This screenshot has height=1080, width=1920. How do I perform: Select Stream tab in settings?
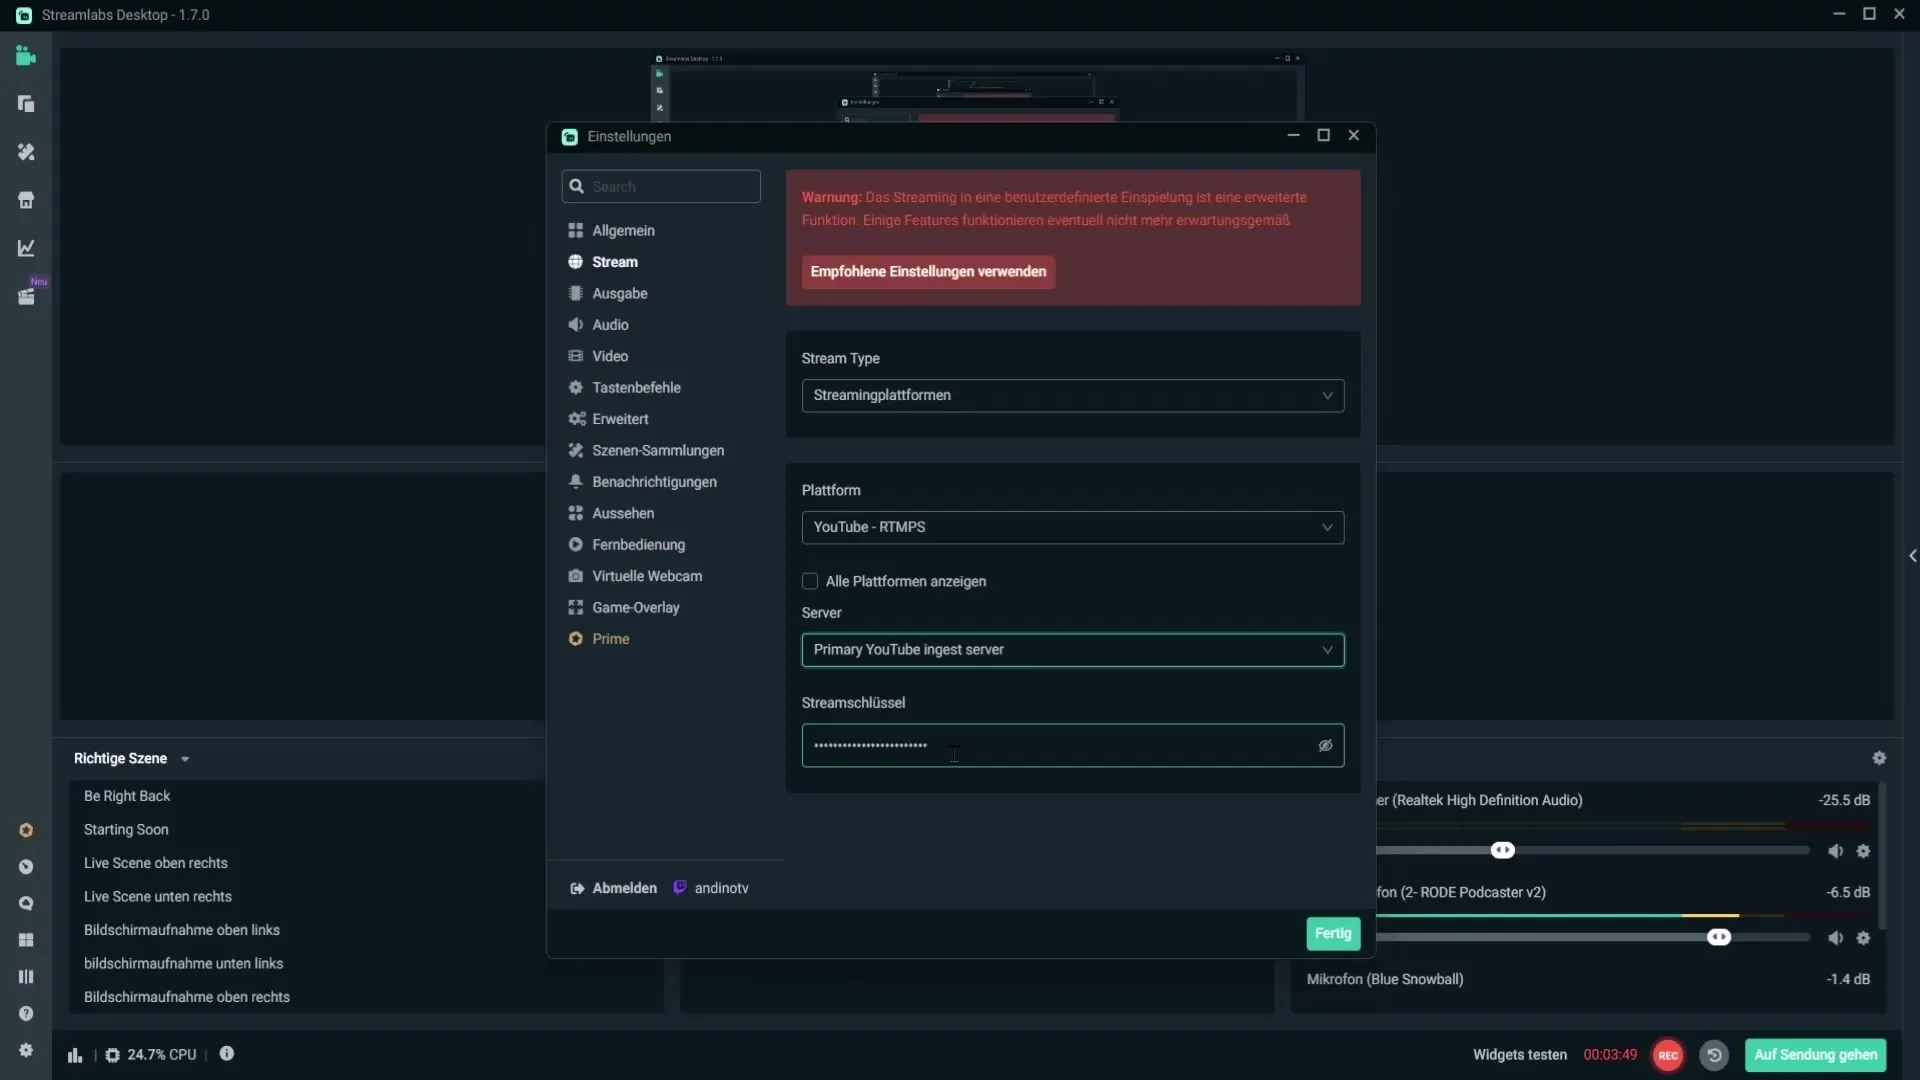point(615,261)
